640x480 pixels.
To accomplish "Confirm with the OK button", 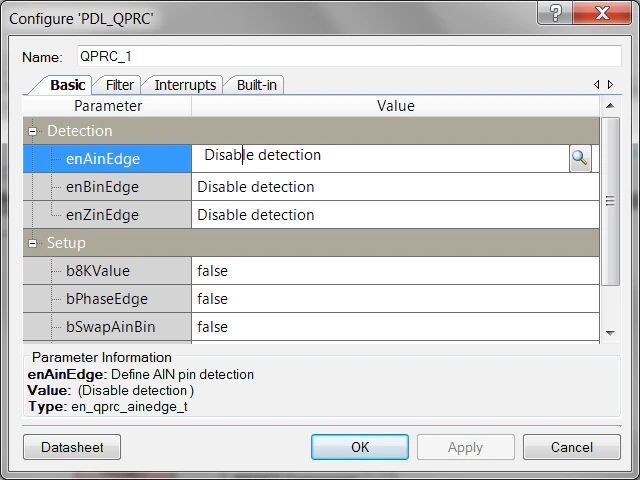I will point(360,447).
